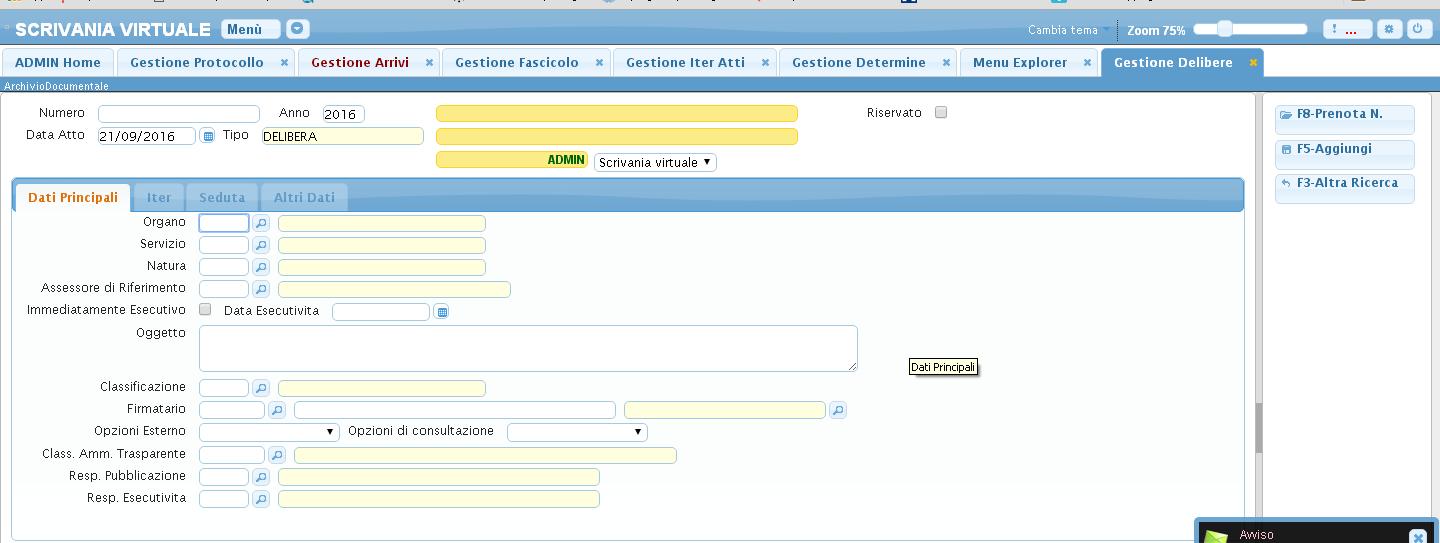Open the Natura lookup magnifier icon
Image resolution: width=1440 pixels, height=543 pixels.
(x=261, y=267)
